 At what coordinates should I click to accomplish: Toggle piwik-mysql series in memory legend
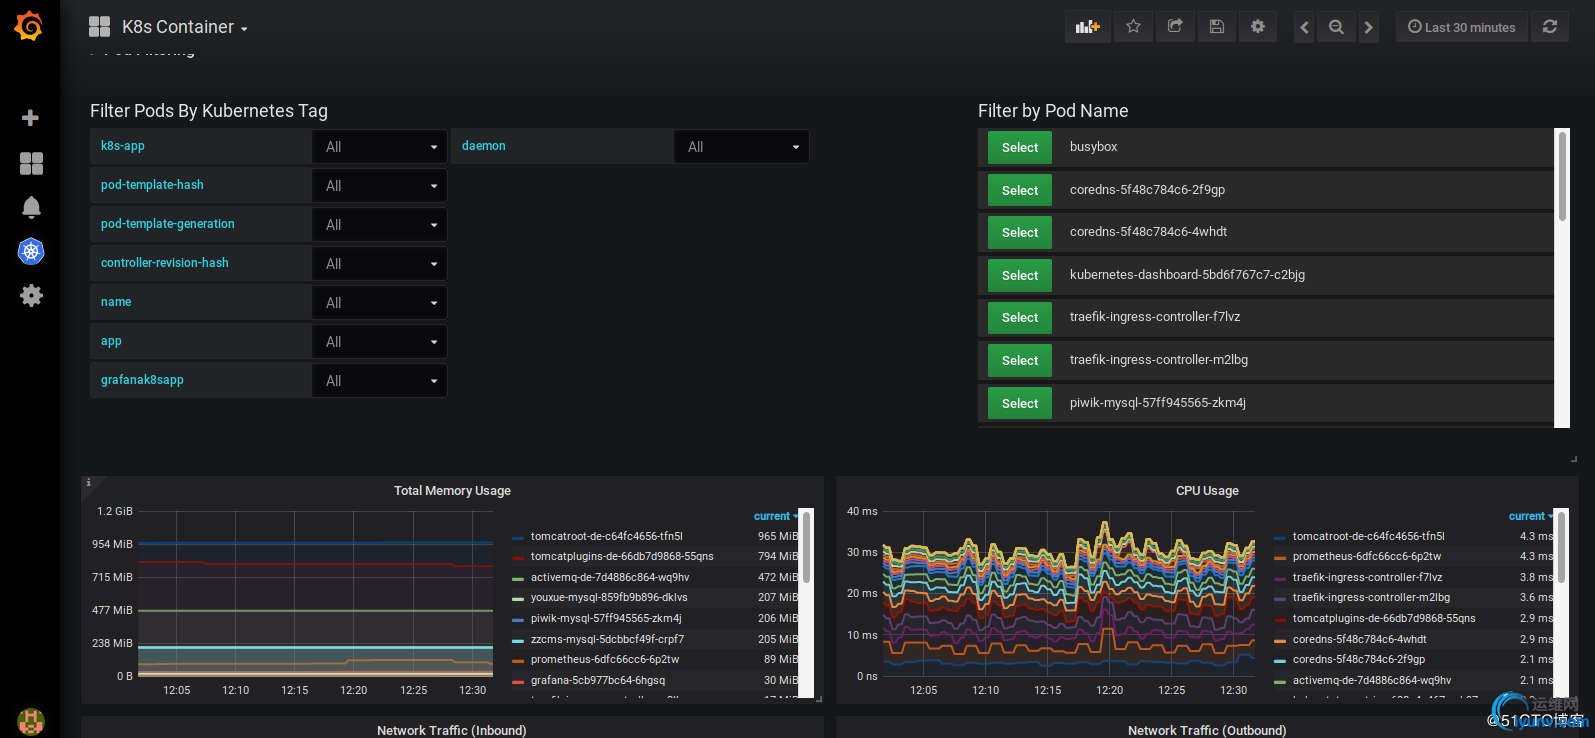coord(606,618)
